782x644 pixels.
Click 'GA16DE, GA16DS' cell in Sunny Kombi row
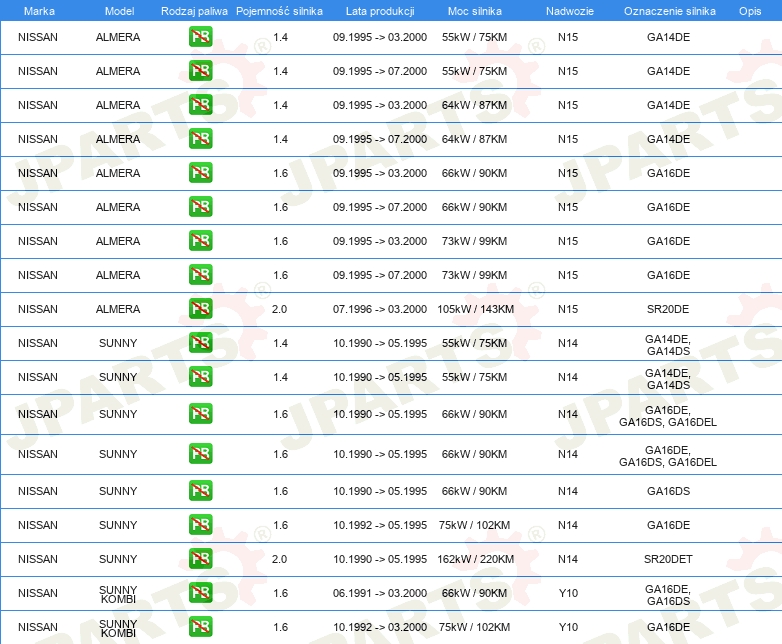click(668, 595)
